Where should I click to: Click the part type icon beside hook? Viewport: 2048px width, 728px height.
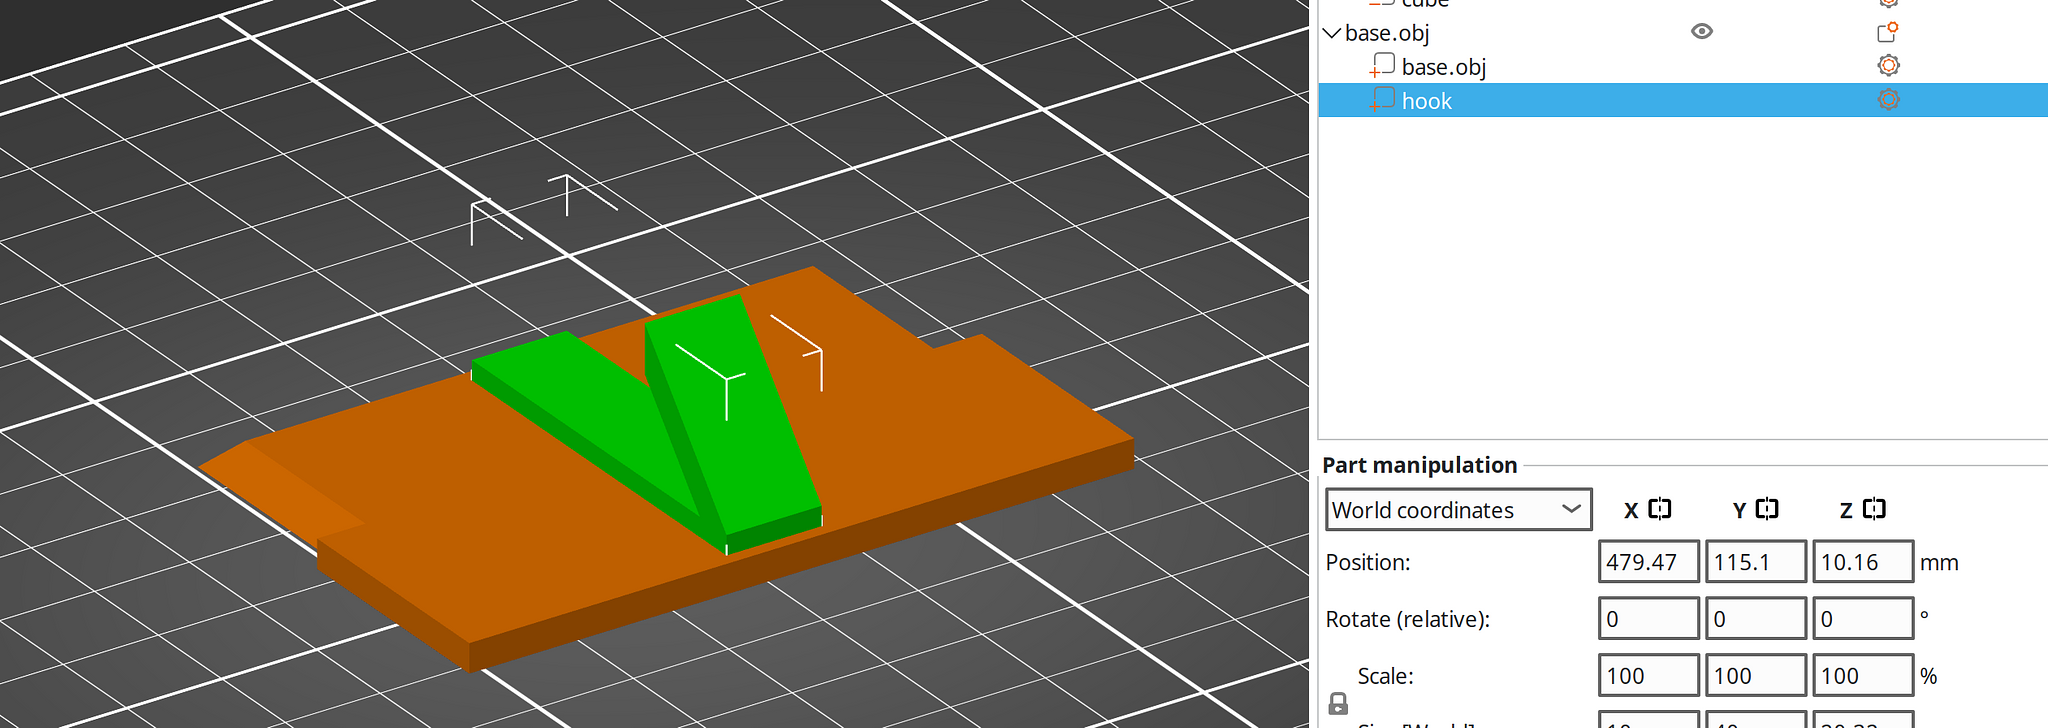click(1383, 99)
